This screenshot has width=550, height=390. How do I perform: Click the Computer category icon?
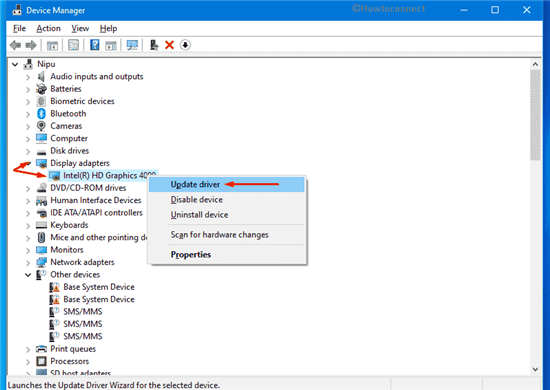tap(41, 138)
